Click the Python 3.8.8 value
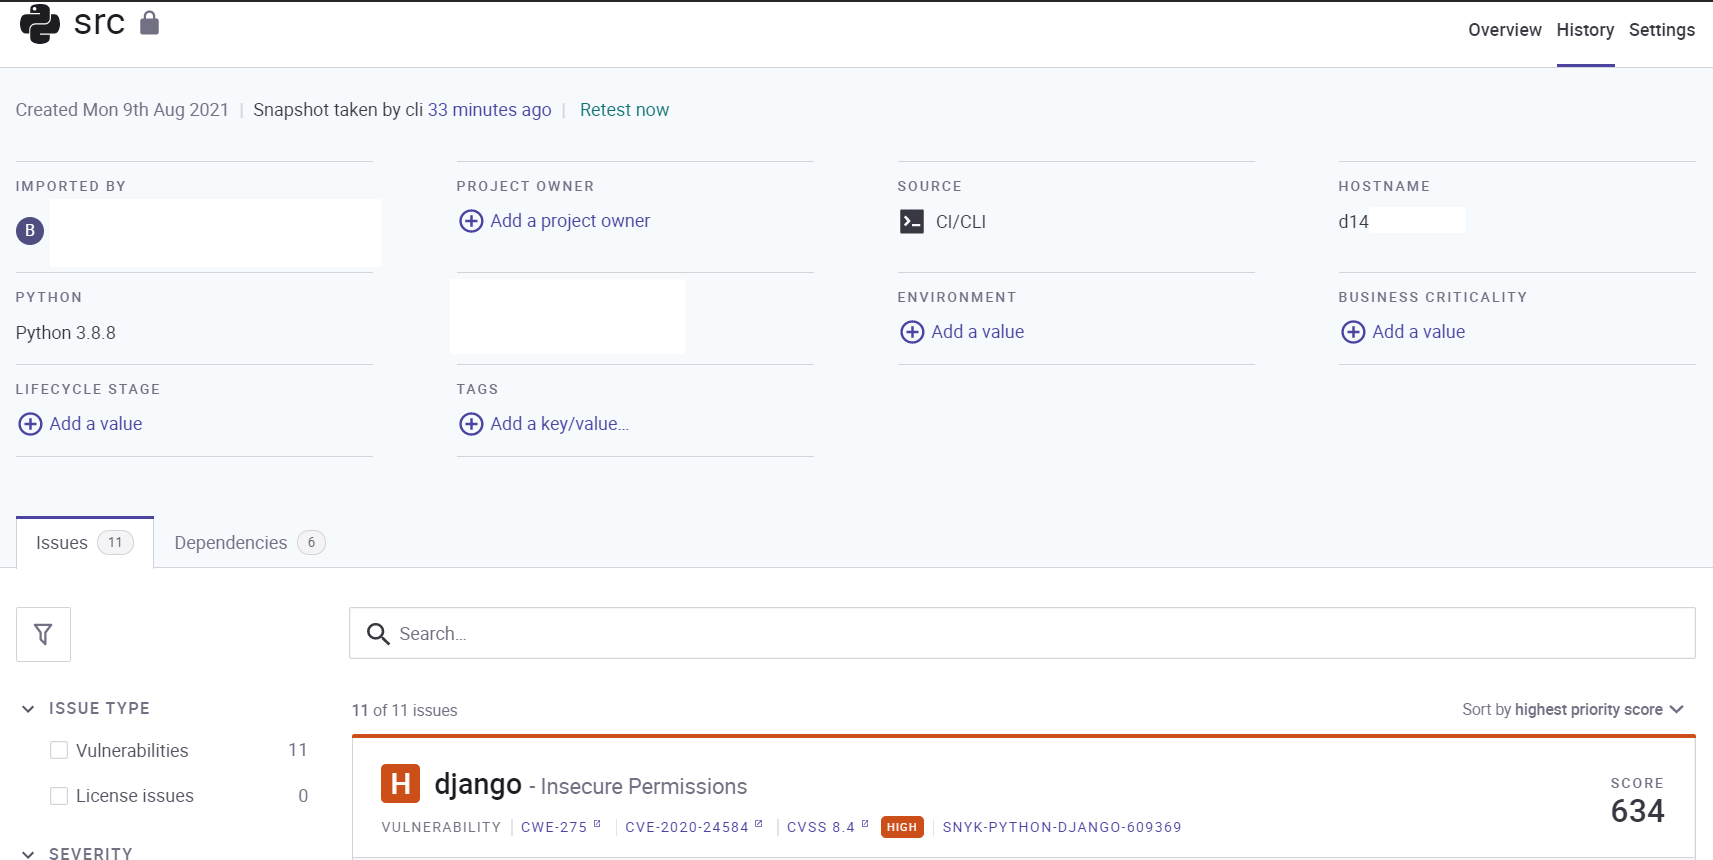Screen dimensions: 1713x860 66,333
